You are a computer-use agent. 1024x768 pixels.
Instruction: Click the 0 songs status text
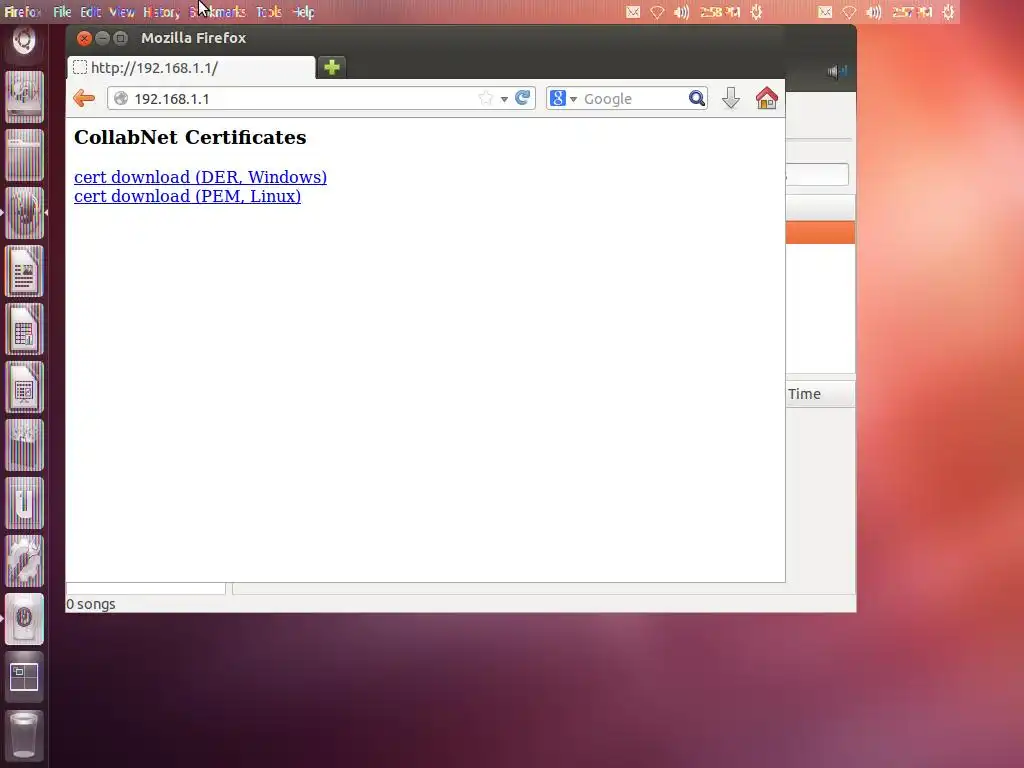pyautogui.click(x=91, y=604)
